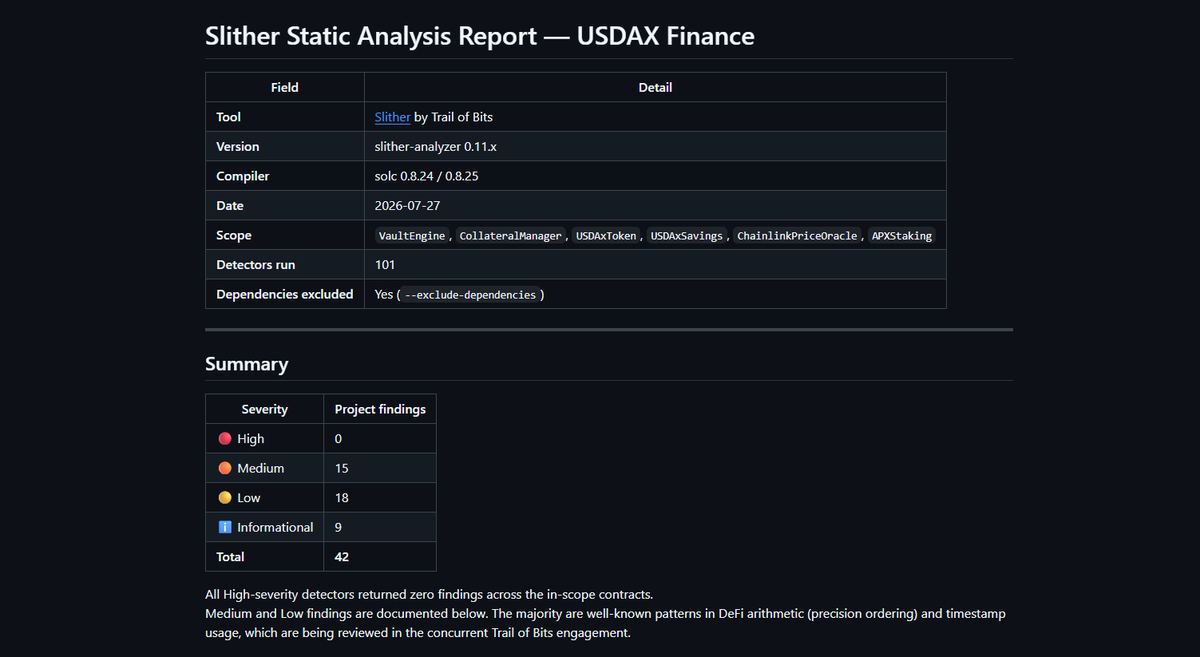
Task: Click the Medium findings count 15
Action: click(342, 468)
